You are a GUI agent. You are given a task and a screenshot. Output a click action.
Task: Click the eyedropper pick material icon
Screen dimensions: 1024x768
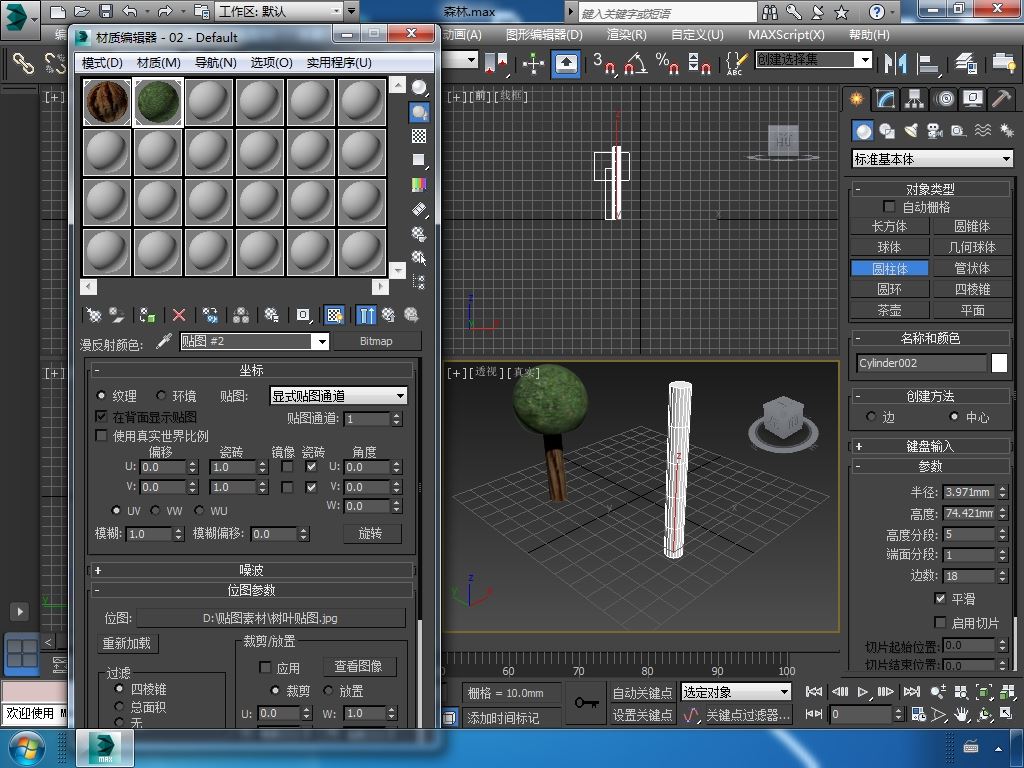click(163, 342)
